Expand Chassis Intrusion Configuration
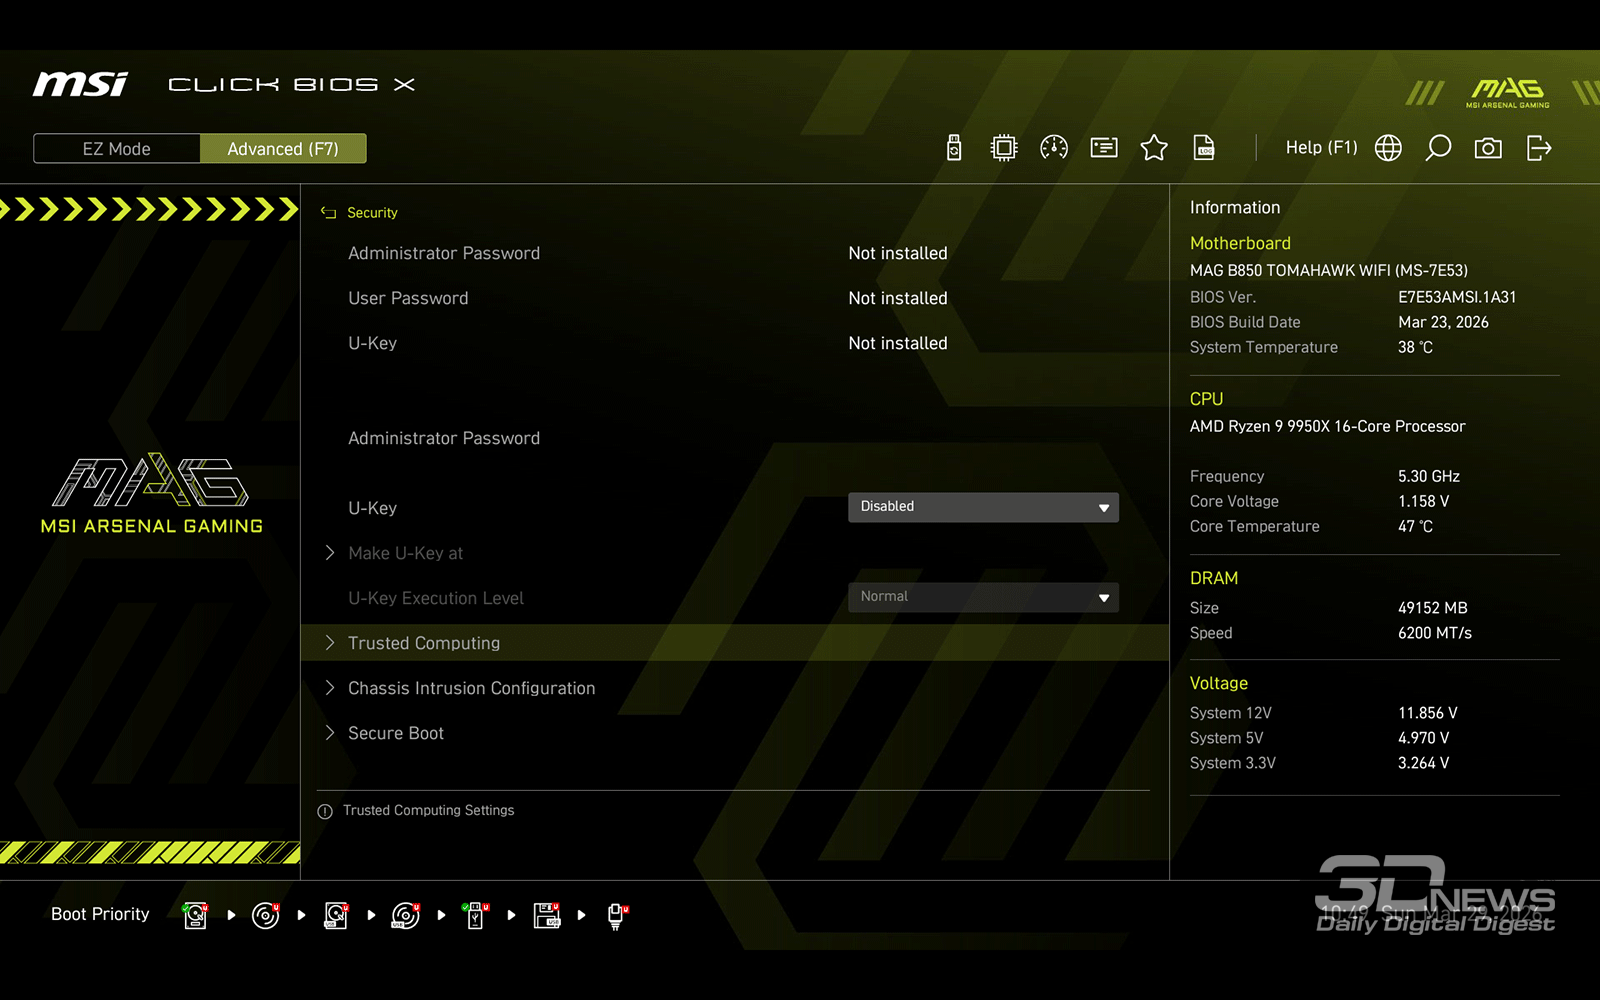This screenshot has width=1600, height=1000. pyautogui.click(x=471, y=688)
